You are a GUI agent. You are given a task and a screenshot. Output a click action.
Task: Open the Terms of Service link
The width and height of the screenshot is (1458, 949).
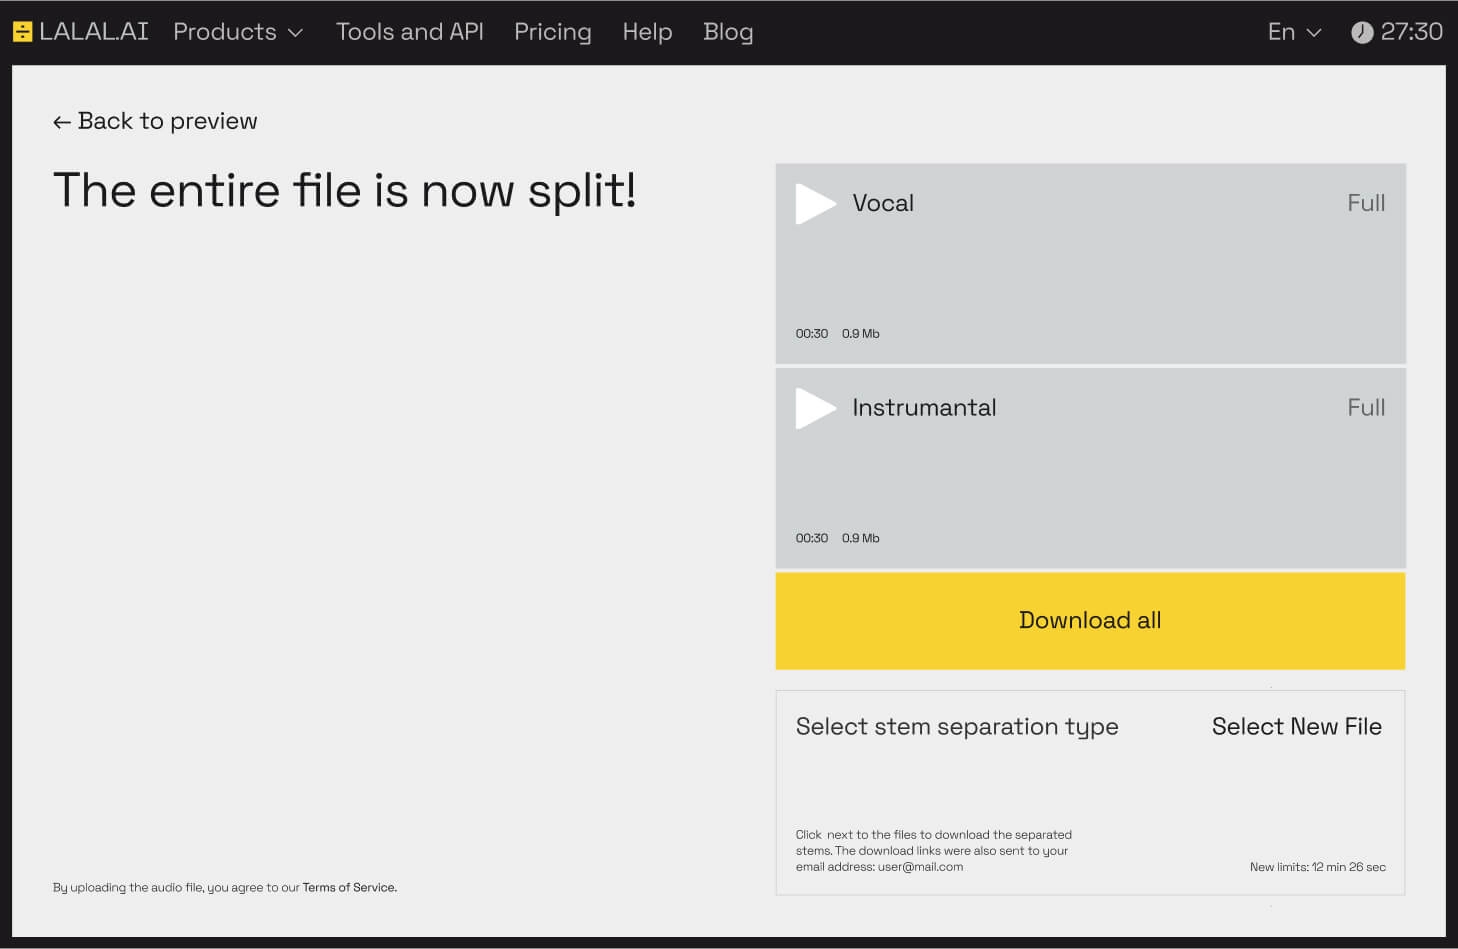(x=349, y=887)
